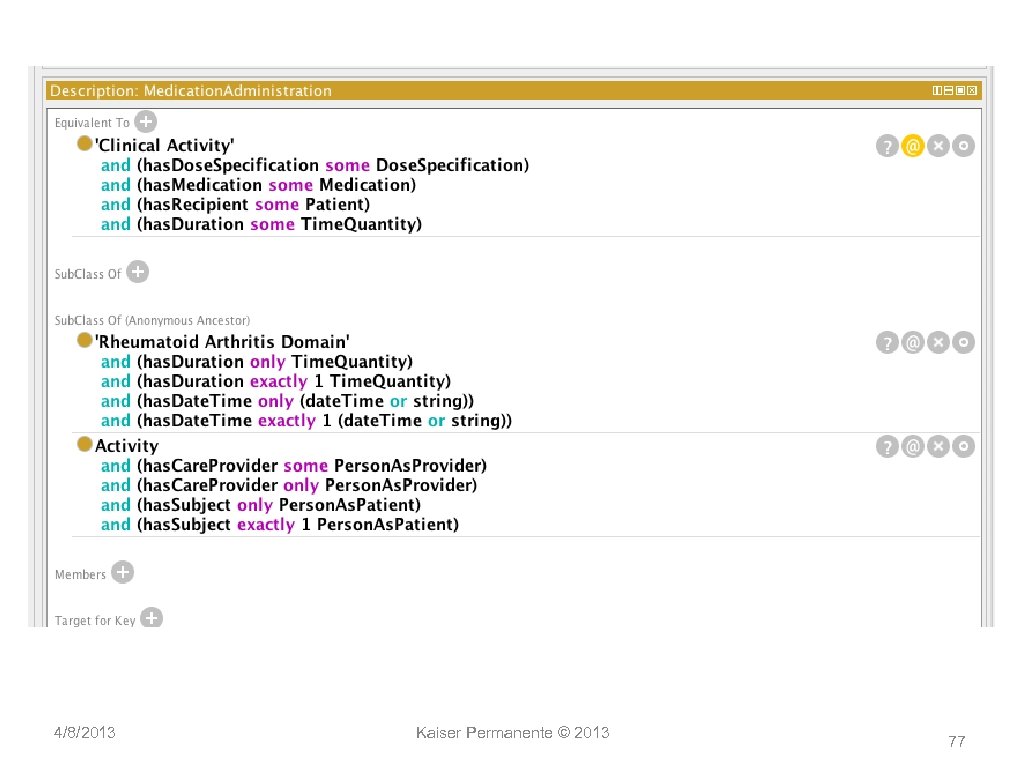The width and height of the screenshot is (1024, 768).
Task: Open annotations for 'Rheumatoid Arthritis Domain' row
Action: pyautogui.click(x=912, y=343)
